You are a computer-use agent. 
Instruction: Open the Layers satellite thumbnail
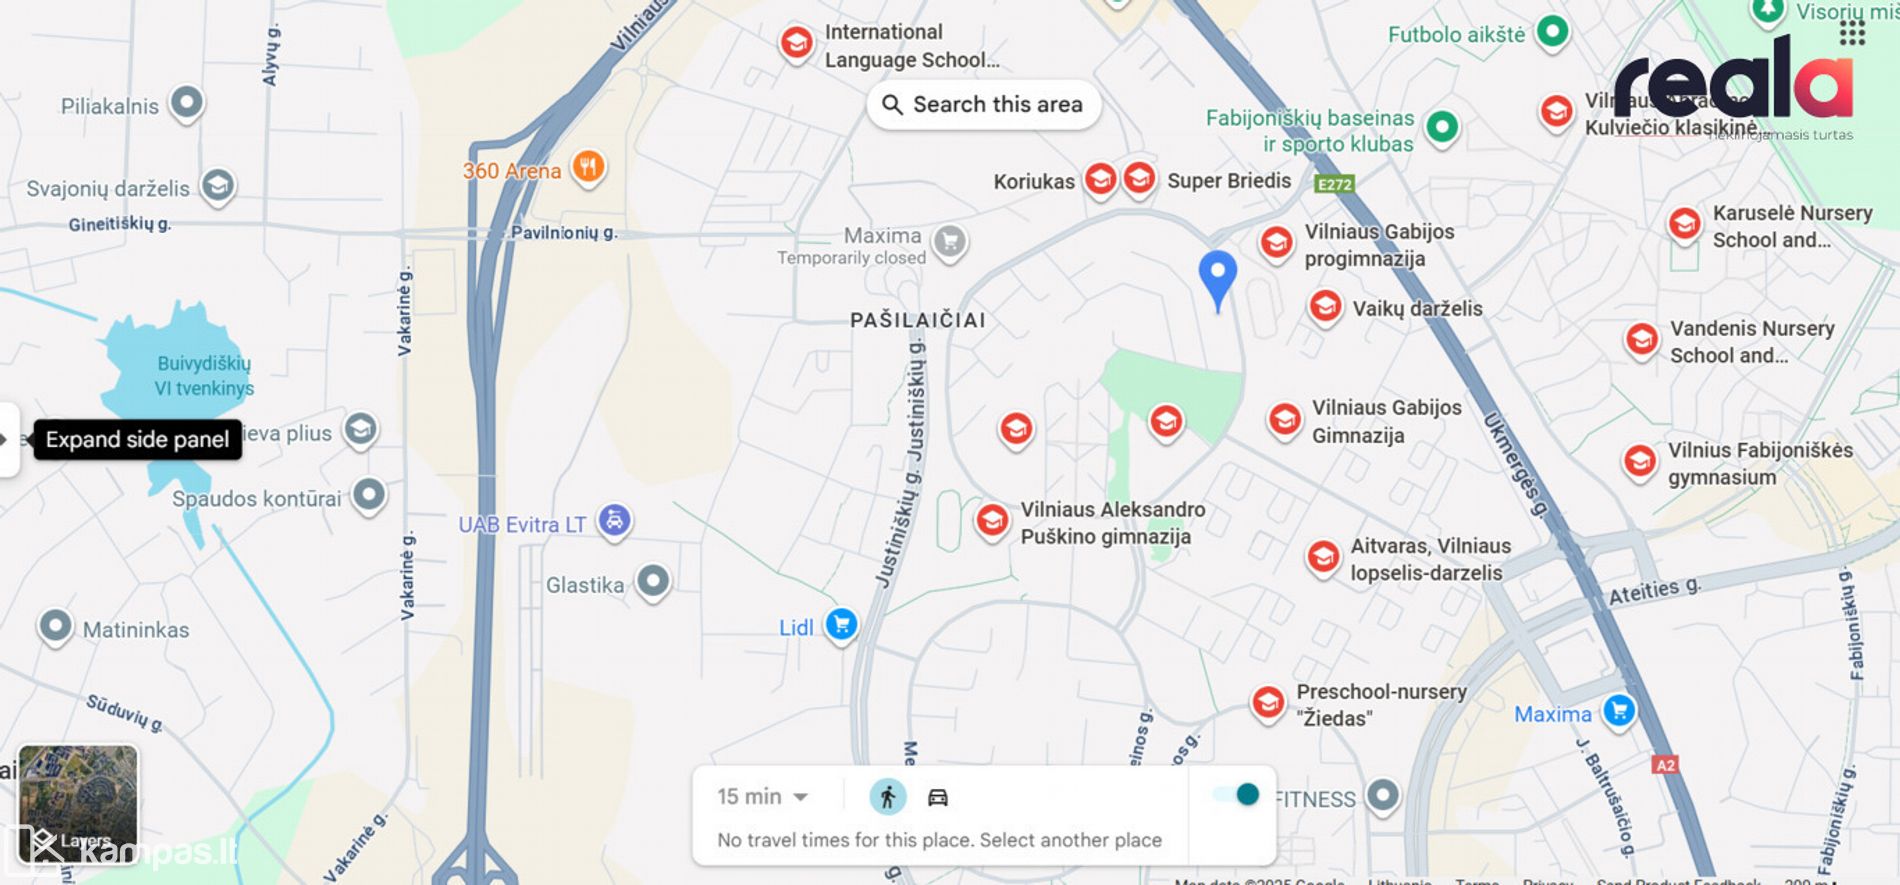click(x=78, y=804)
